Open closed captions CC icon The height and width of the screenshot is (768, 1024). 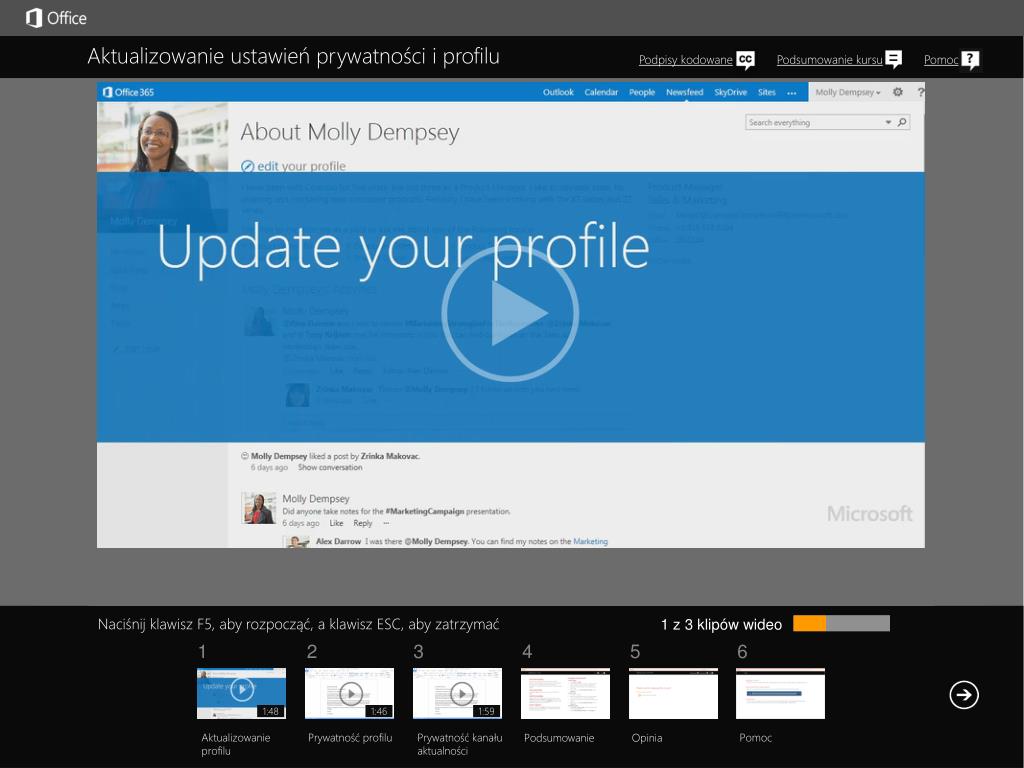(x=745, y=59)
